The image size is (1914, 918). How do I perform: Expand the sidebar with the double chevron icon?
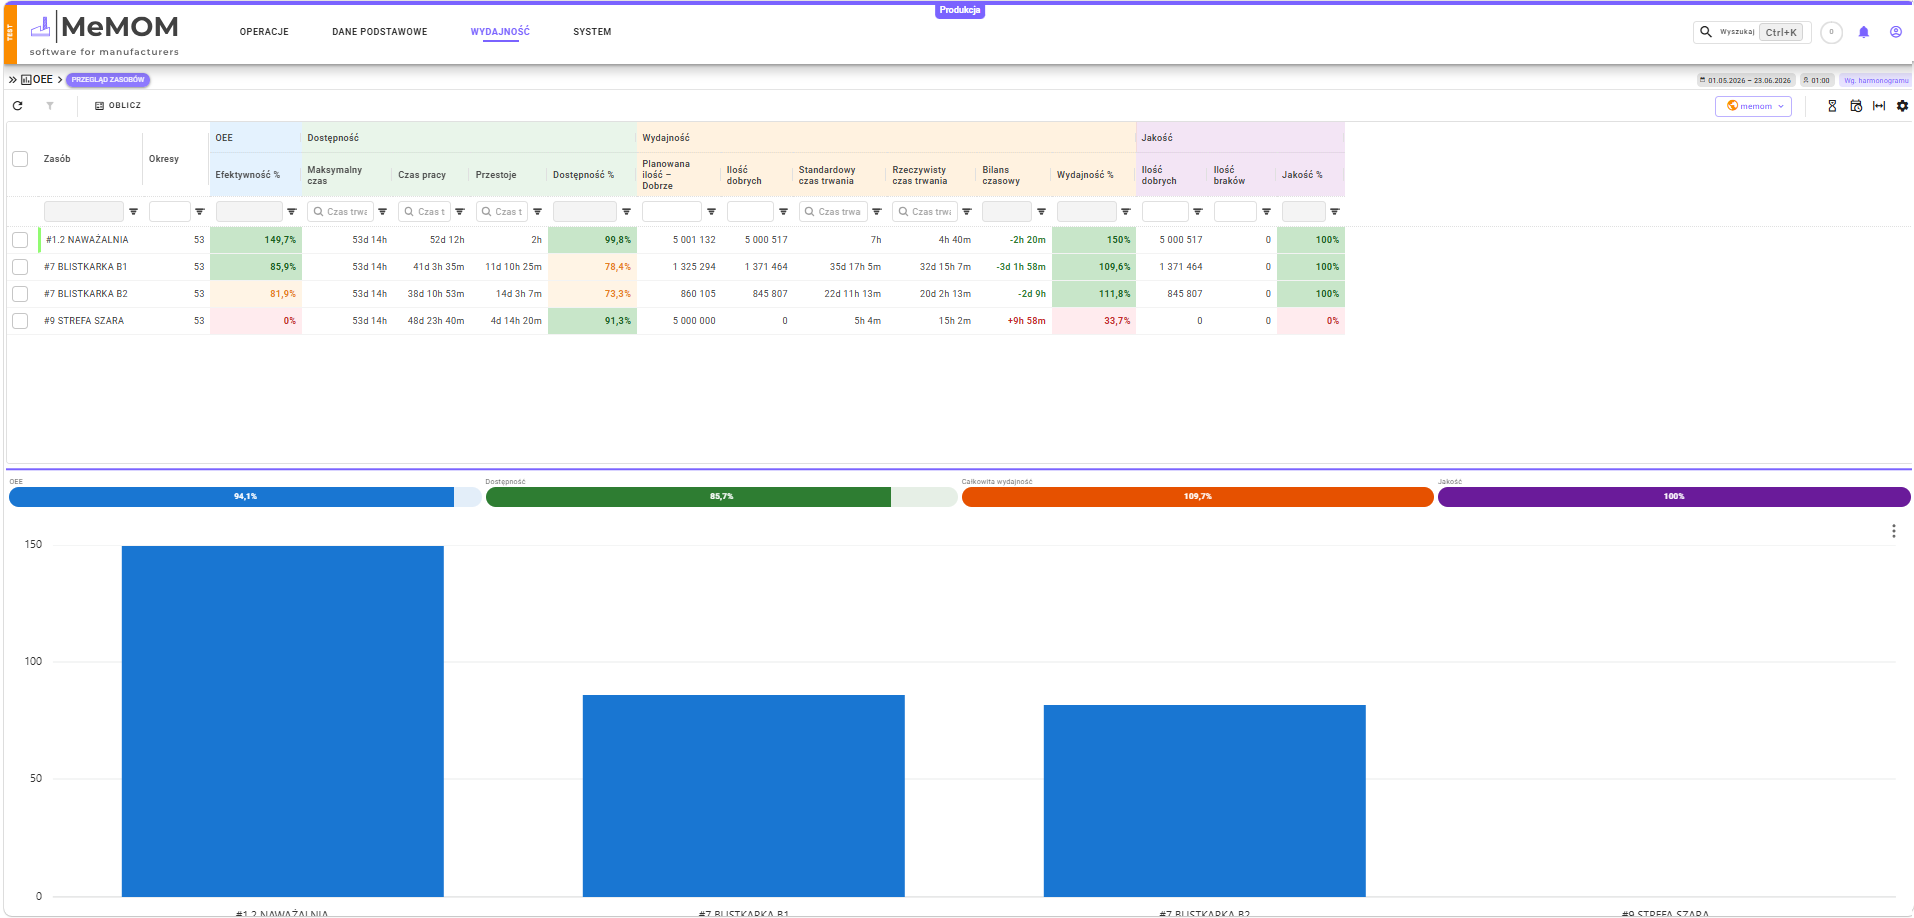click(12, 80)
